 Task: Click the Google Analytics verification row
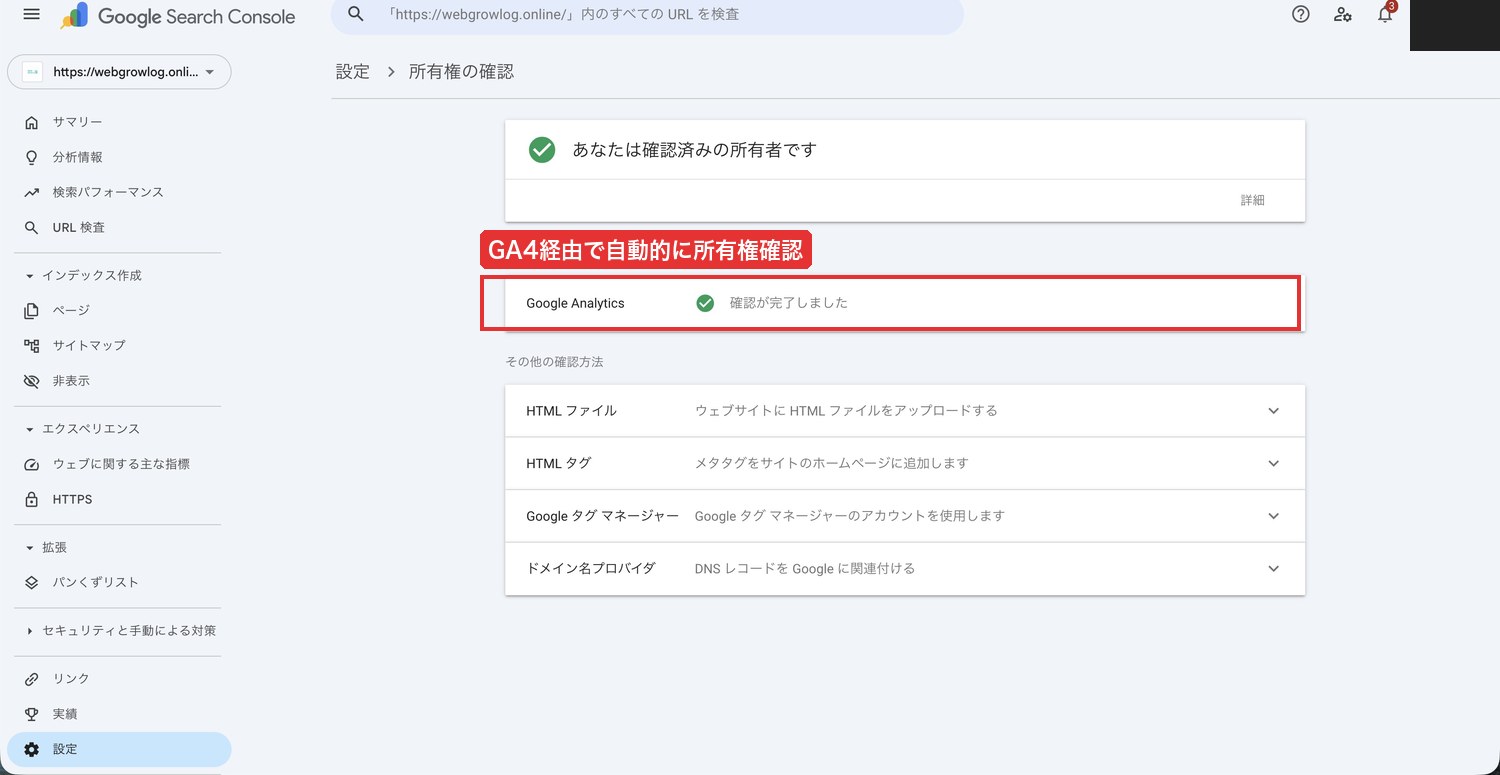point(905,303)
